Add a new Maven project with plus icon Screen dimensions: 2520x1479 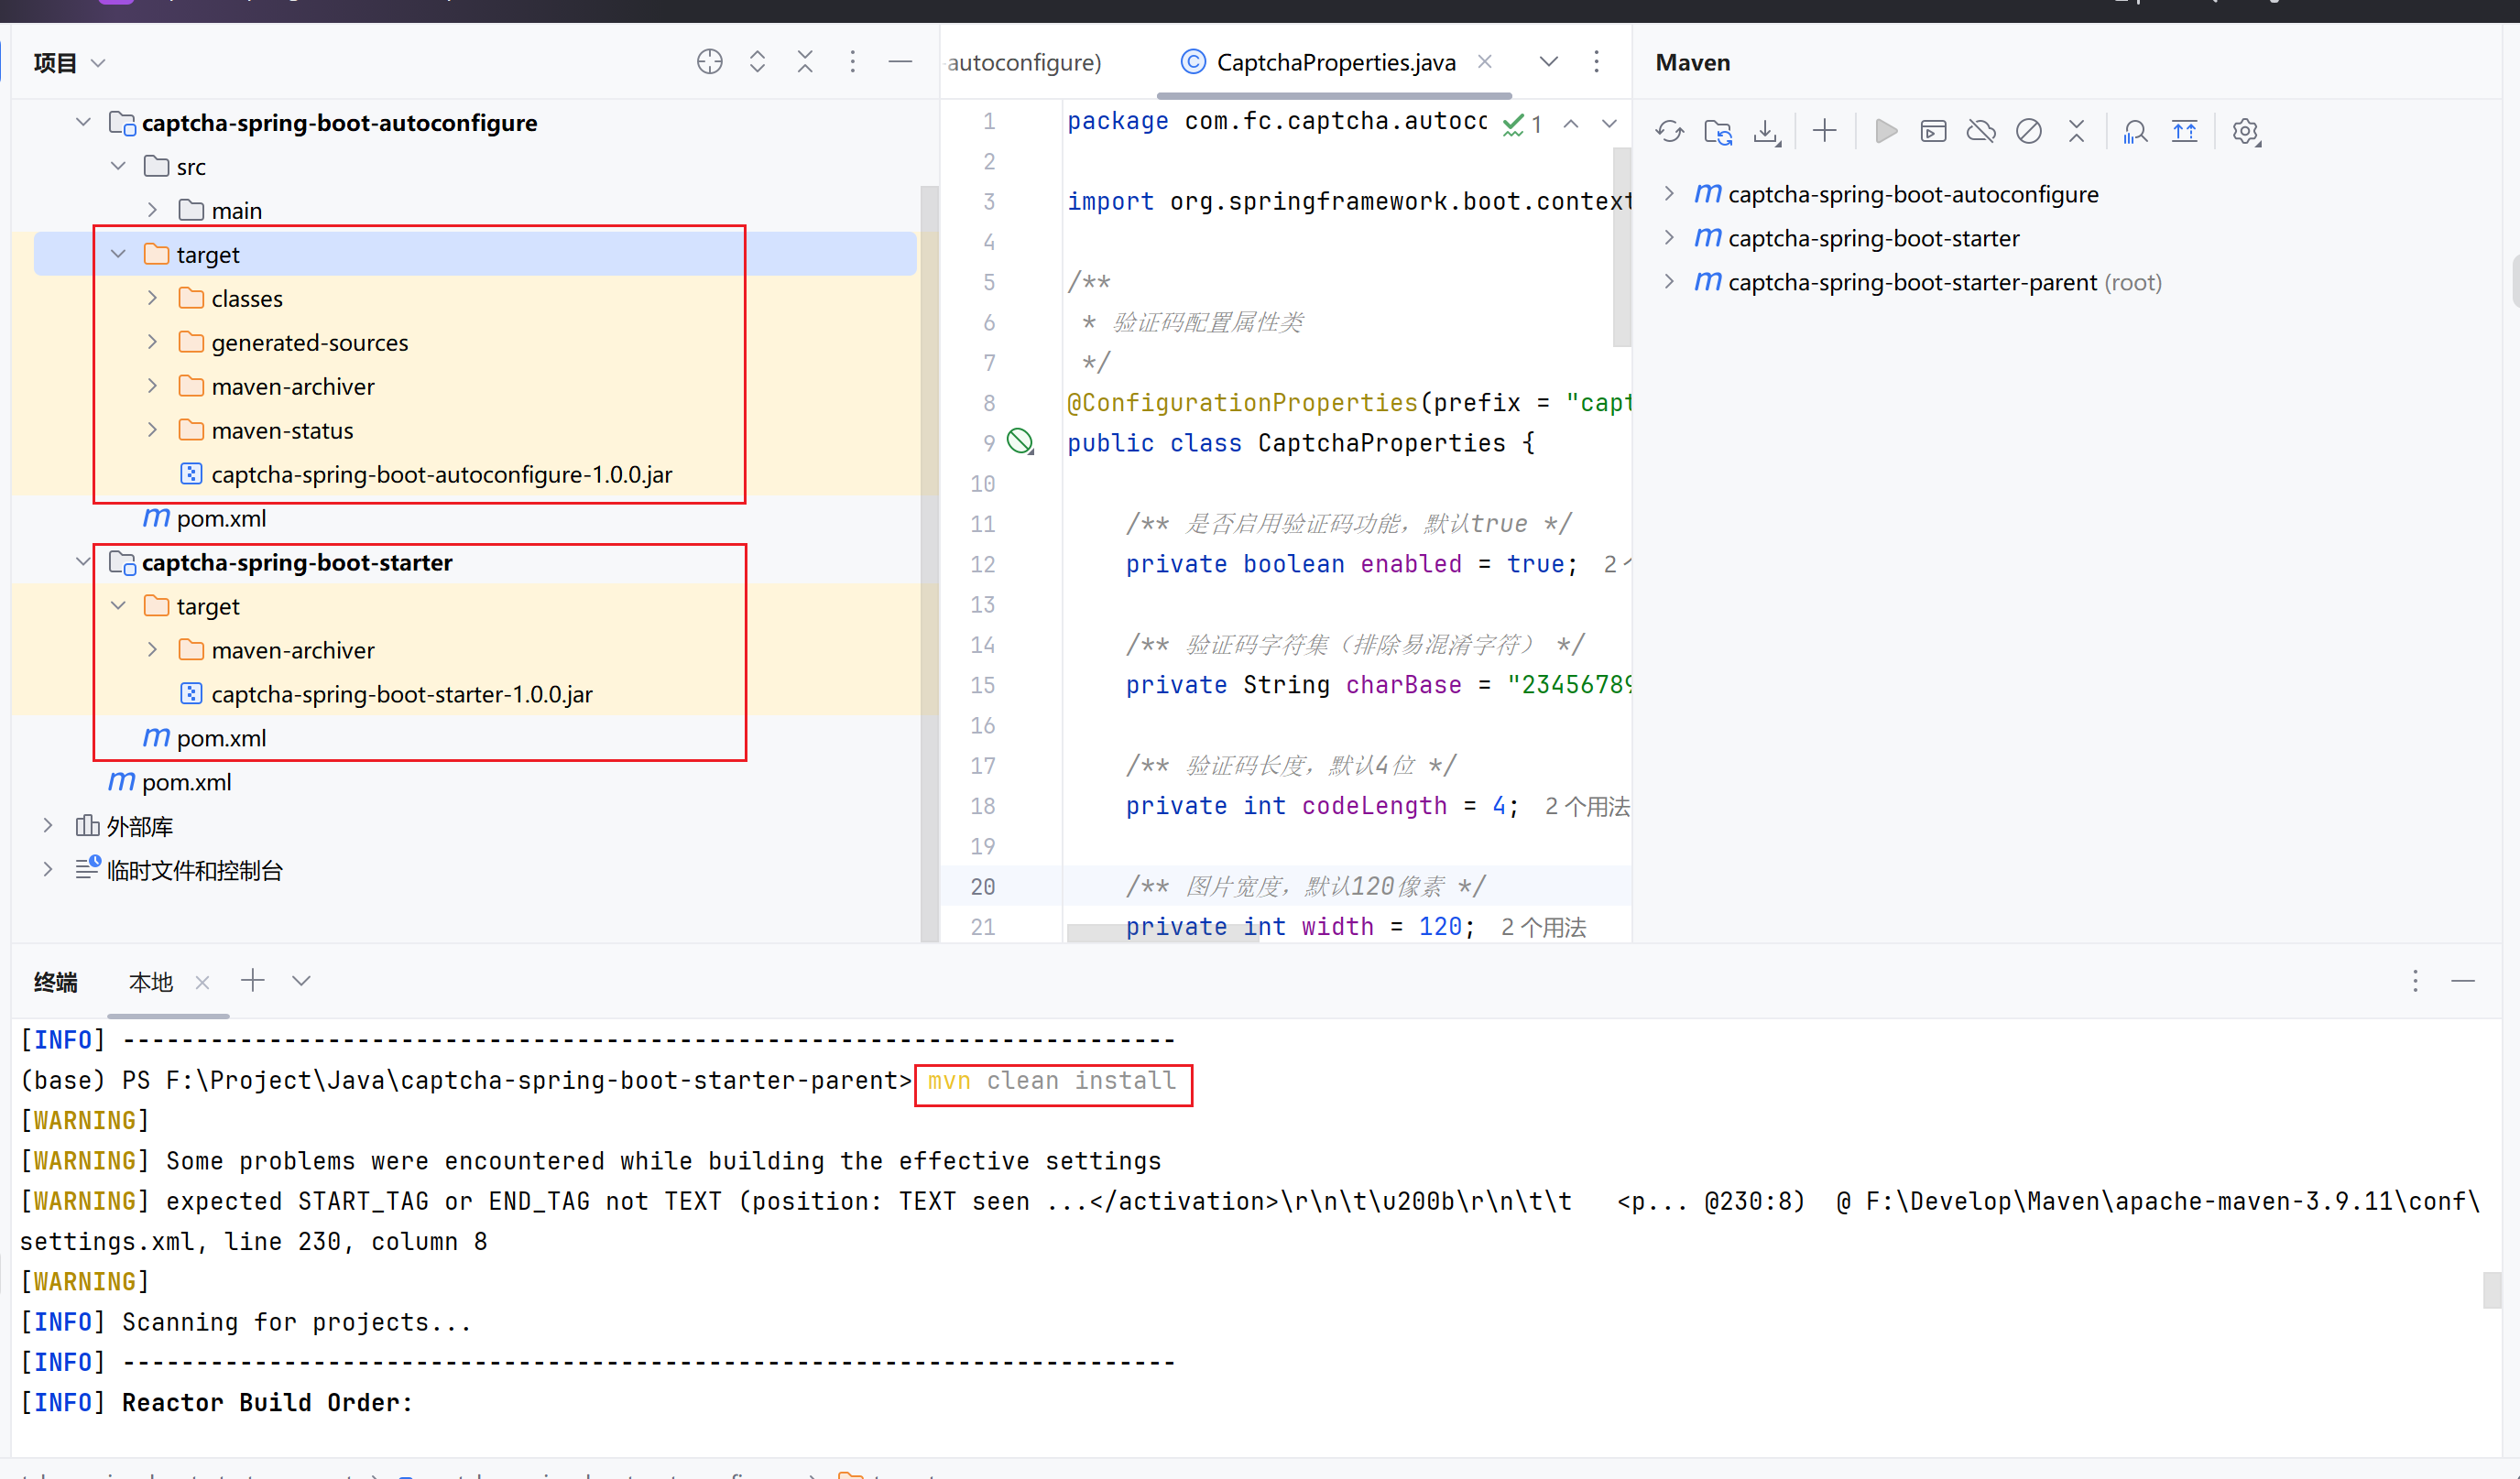pyautogui.click(x=1824, y=131)
